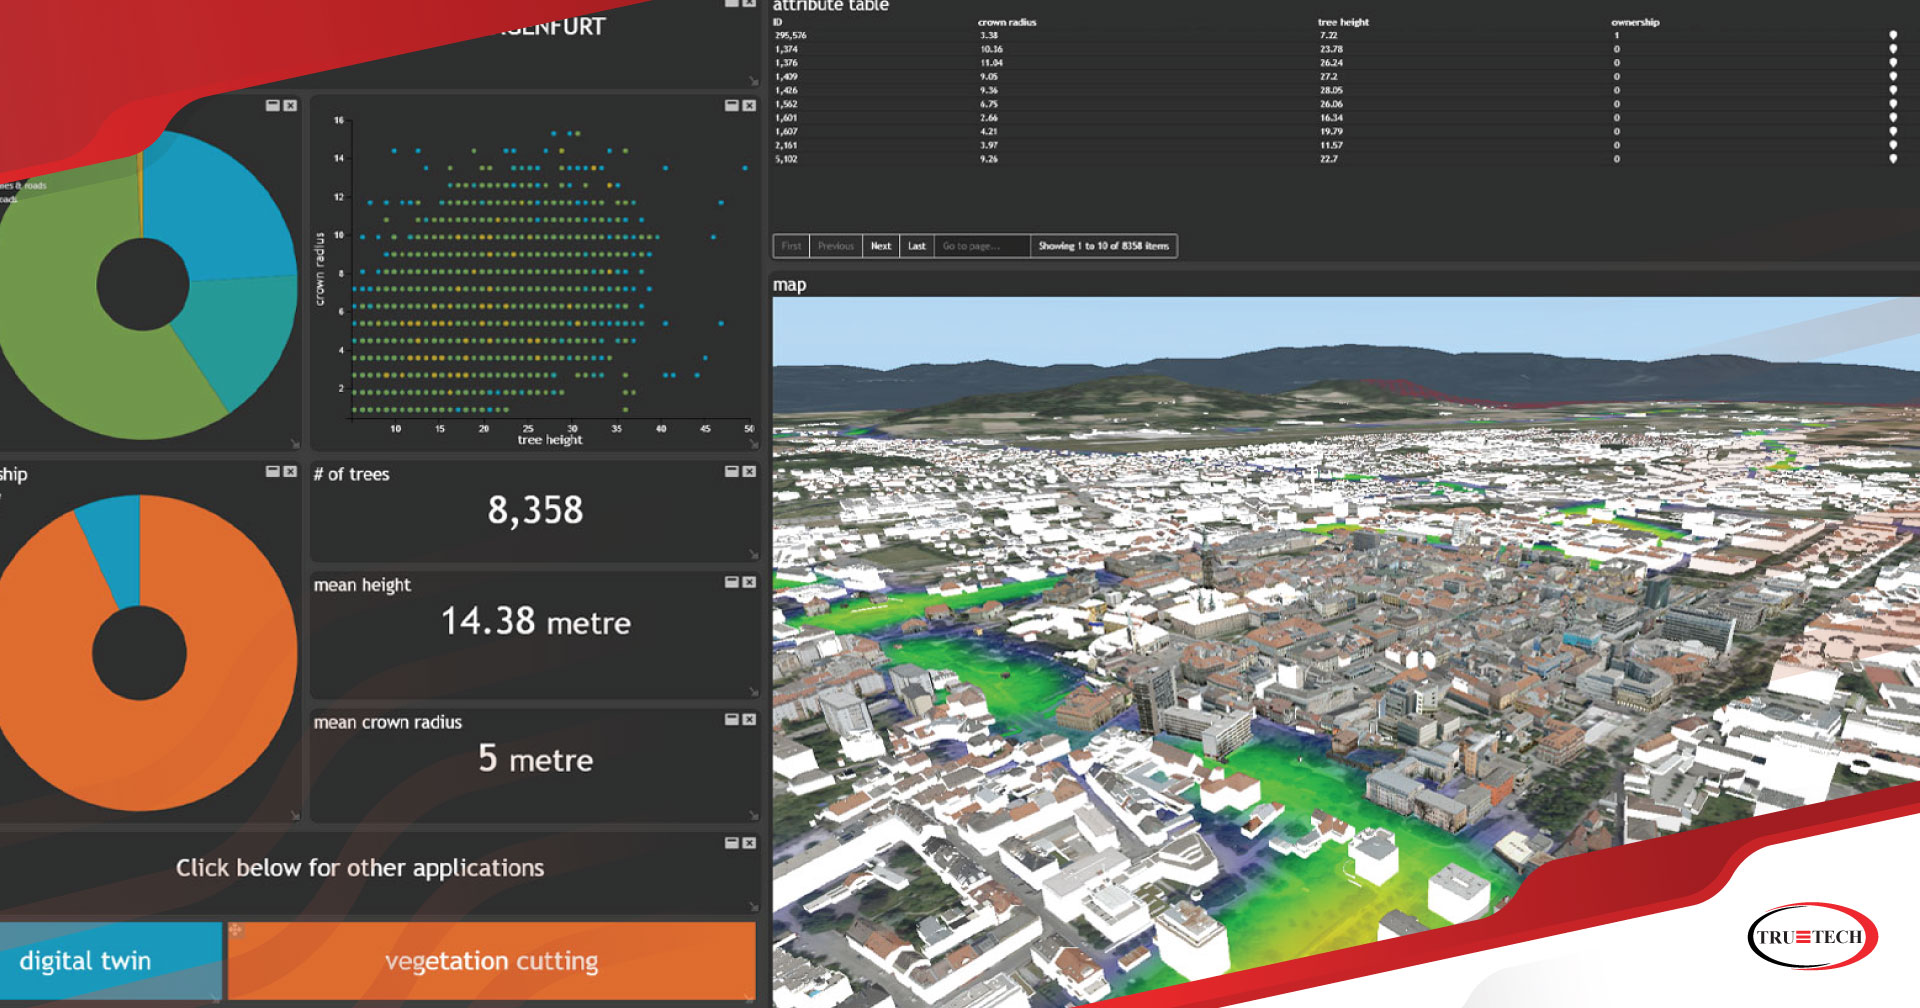The image size is (1920, 1008).
Task: Open the vegetation cutting application
Action: click(492, 961)
